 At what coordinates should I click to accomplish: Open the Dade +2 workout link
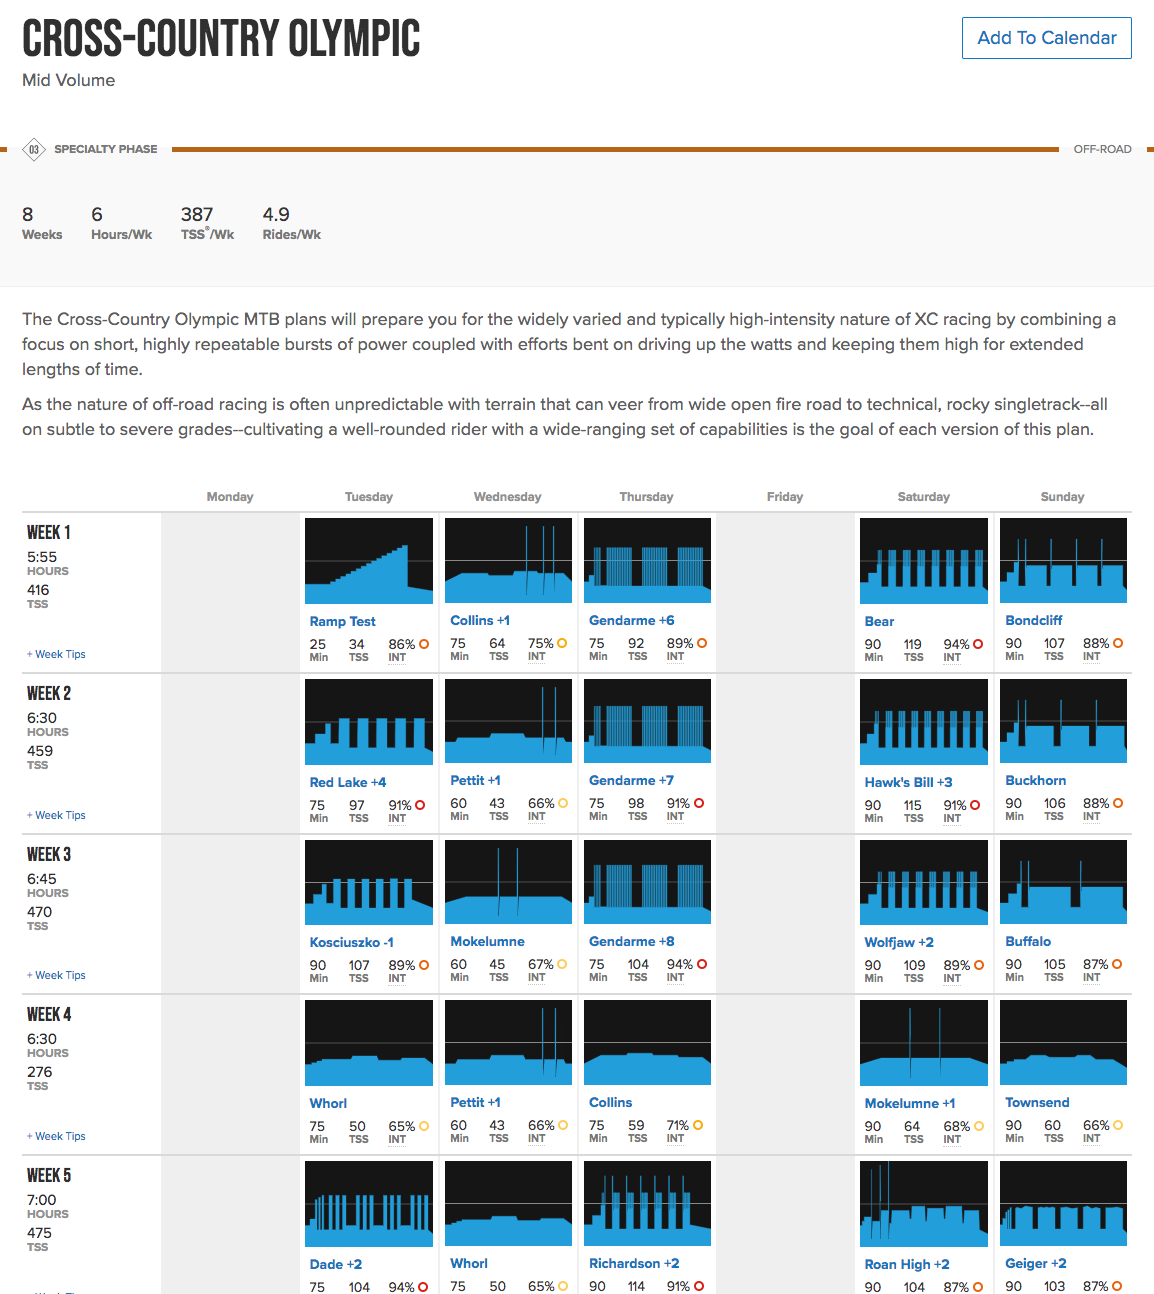336,1264
